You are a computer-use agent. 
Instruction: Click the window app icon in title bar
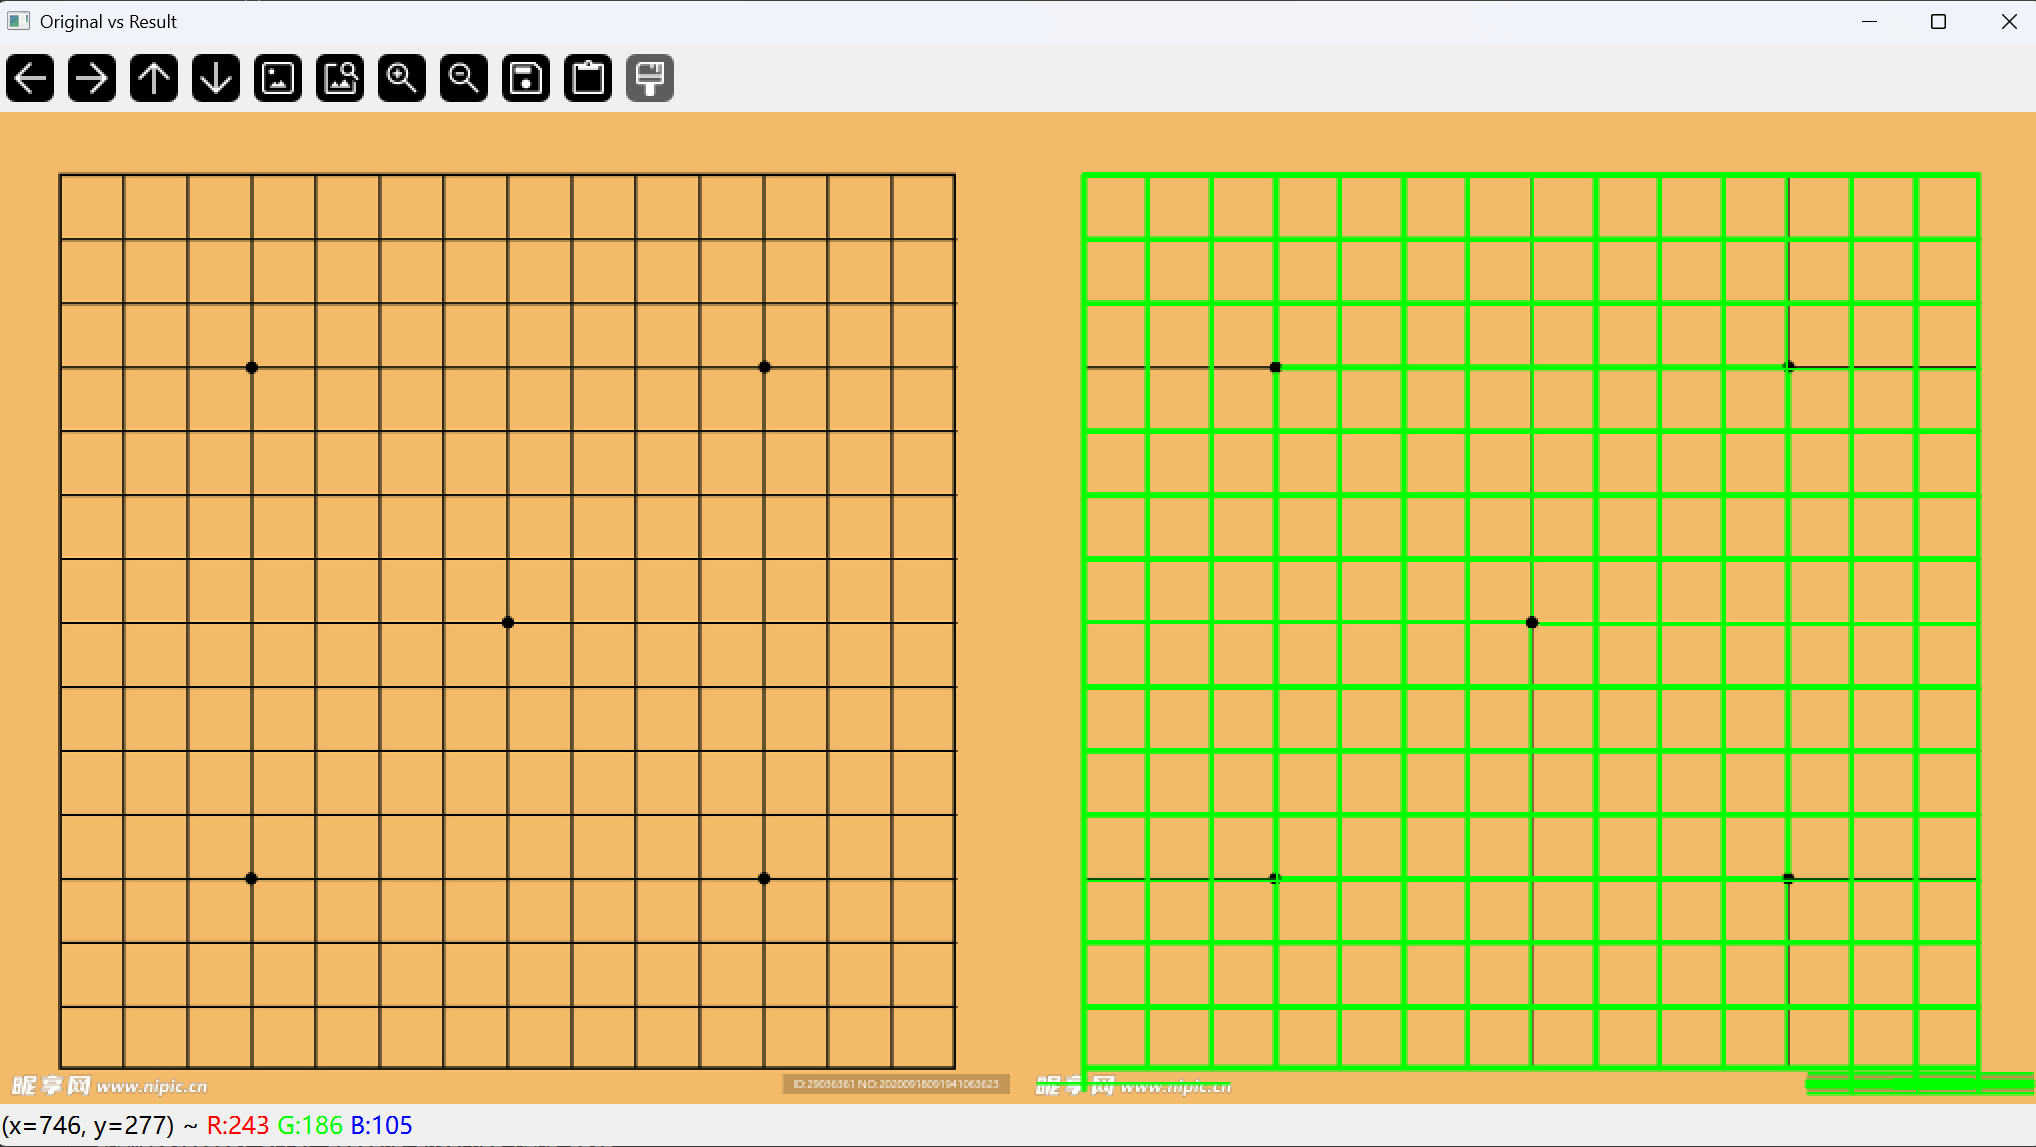pos(18,21)
